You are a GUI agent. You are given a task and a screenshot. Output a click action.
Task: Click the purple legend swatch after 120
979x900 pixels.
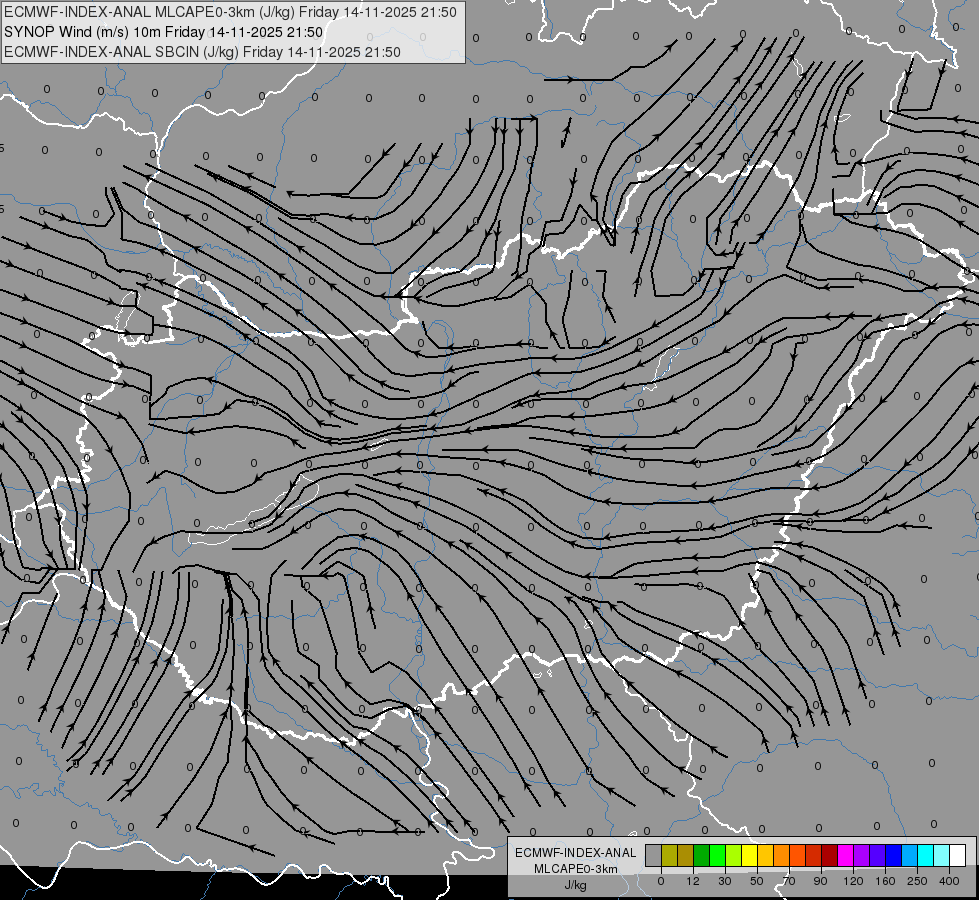[x=862, y=855]
